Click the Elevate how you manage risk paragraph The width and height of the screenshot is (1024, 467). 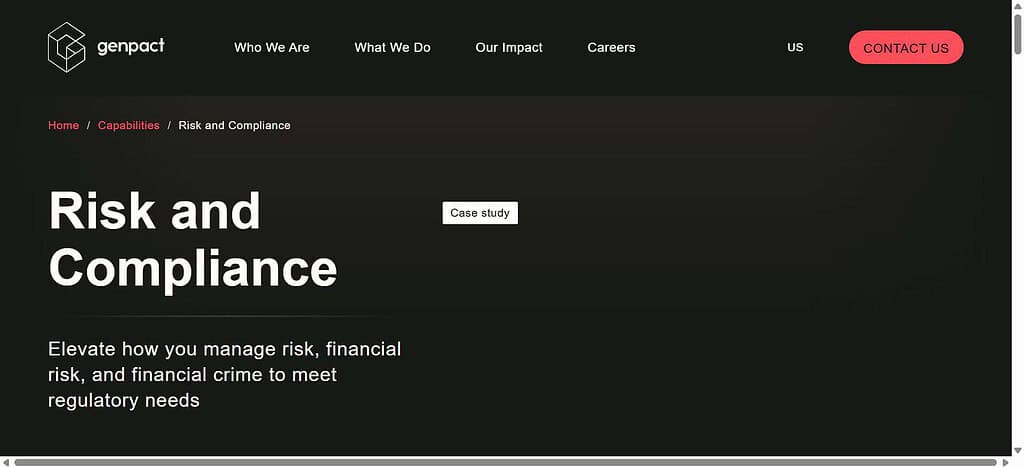click(225, 374)
